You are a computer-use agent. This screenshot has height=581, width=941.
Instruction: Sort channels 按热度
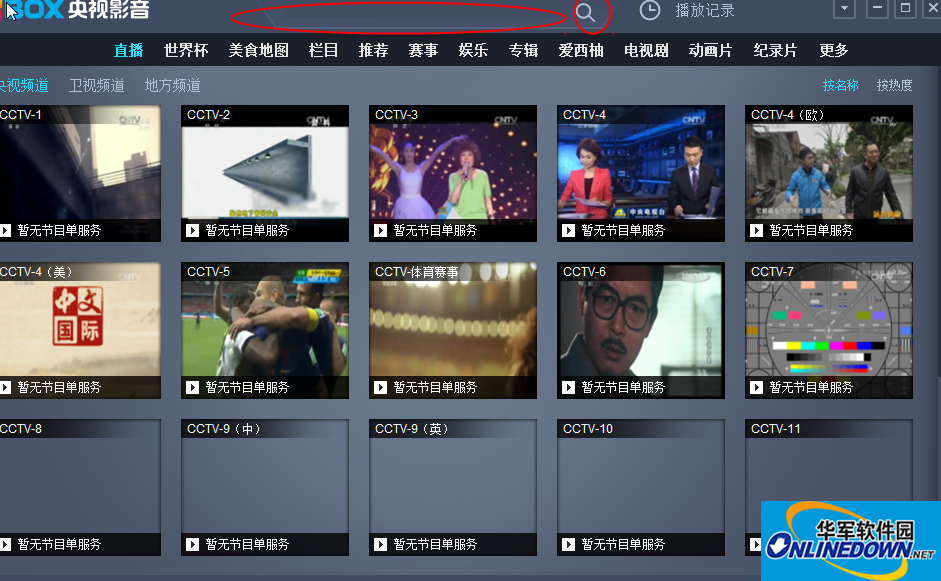(894, 85)
